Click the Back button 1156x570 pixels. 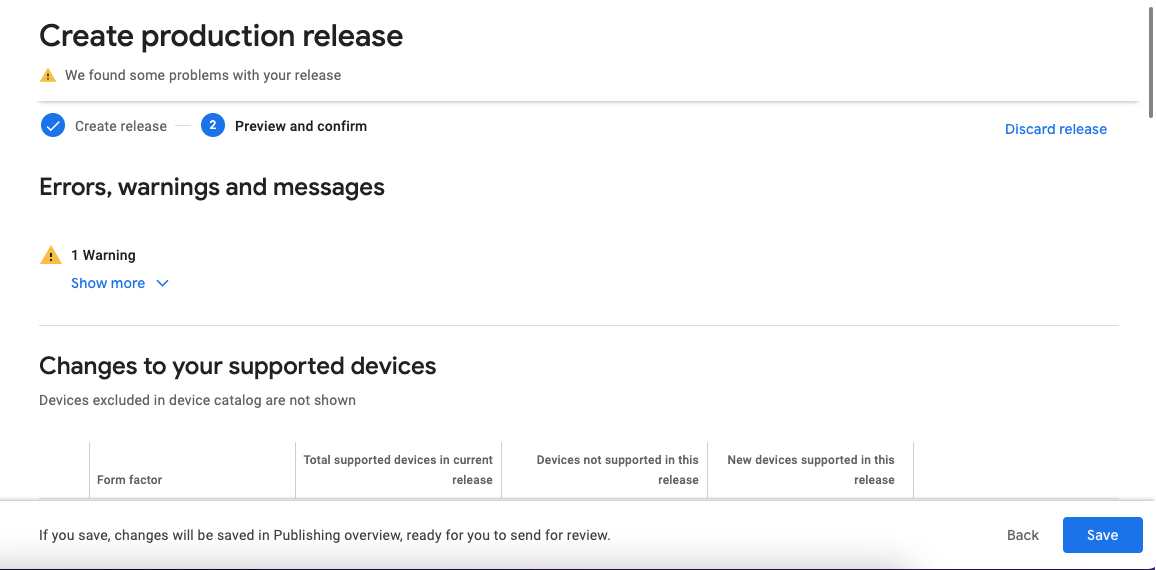(x=1022, y=535)
